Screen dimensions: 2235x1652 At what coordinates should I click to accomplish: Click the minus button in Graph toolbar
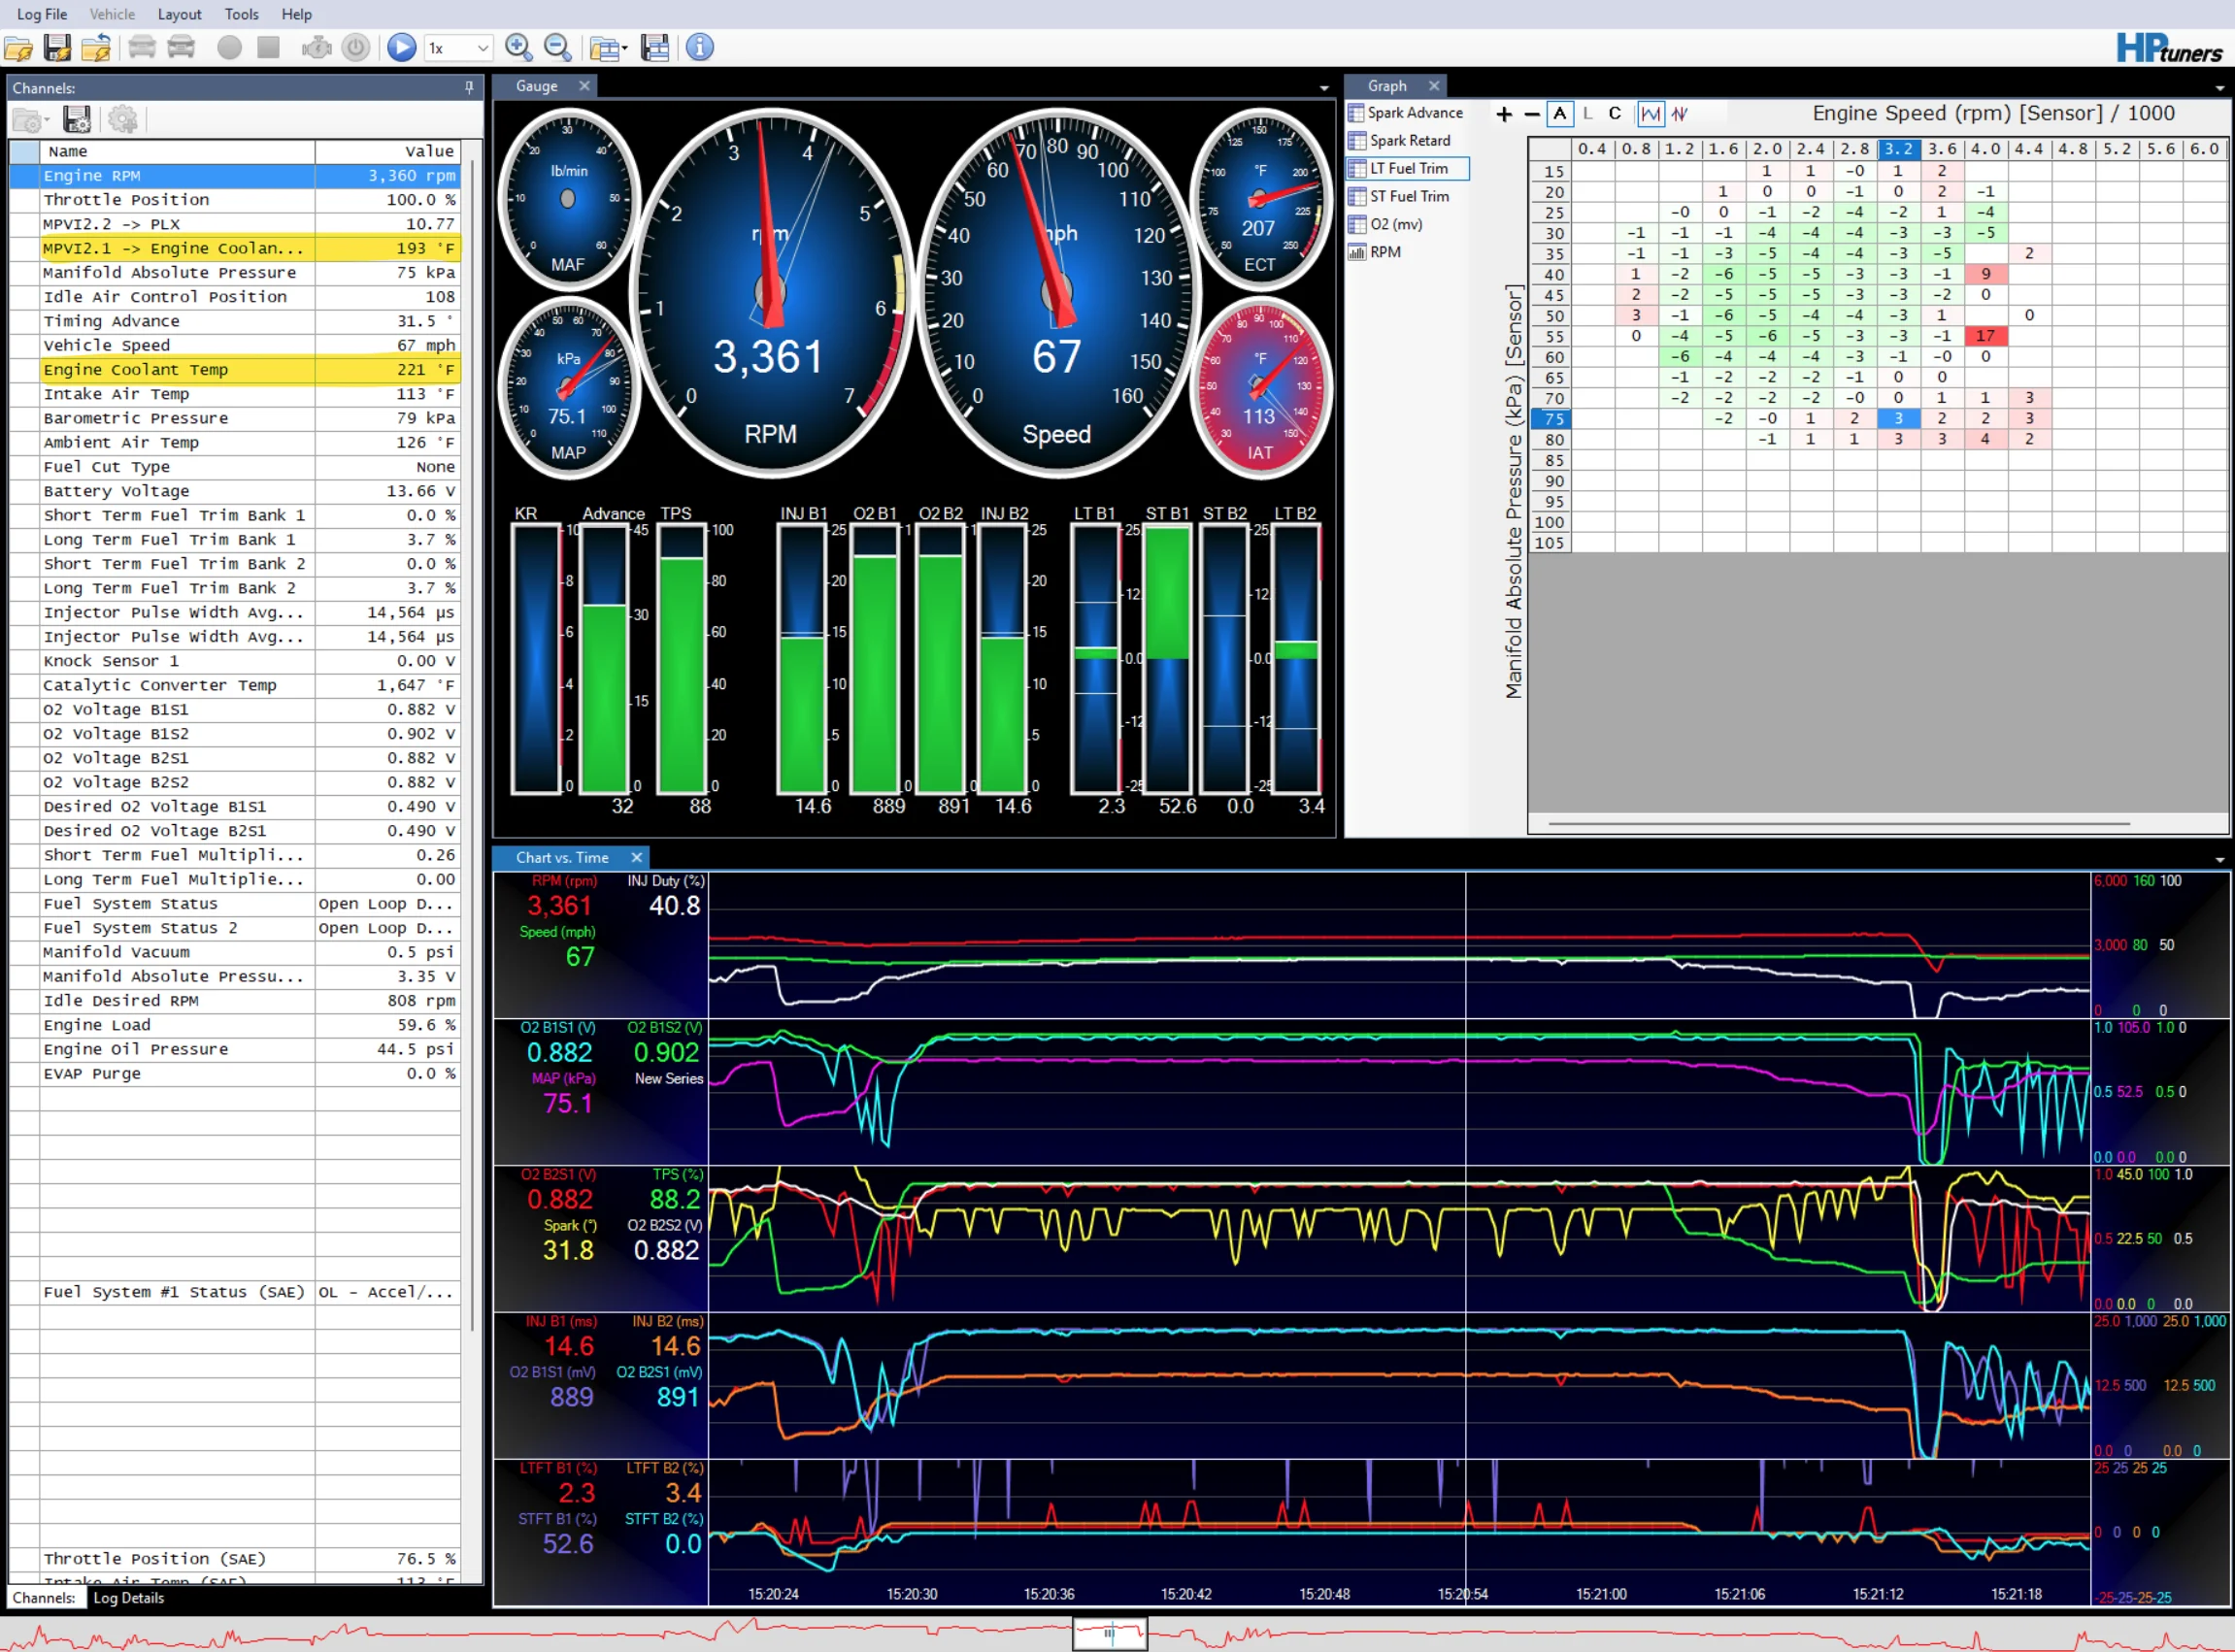coord(1531,114)
